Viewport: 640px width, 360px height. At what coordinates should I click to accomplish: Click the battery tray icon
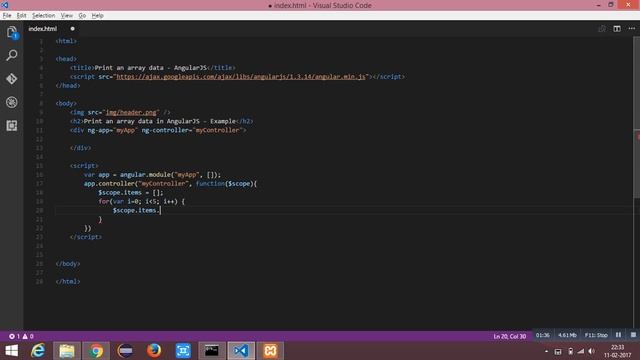pos(570,351)
